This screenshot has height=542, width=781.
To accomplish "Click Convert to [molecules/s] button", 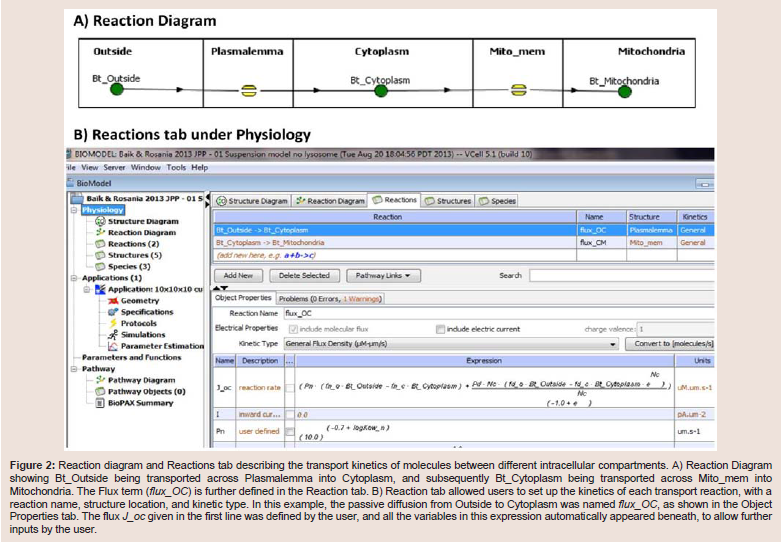I will 670,344.
